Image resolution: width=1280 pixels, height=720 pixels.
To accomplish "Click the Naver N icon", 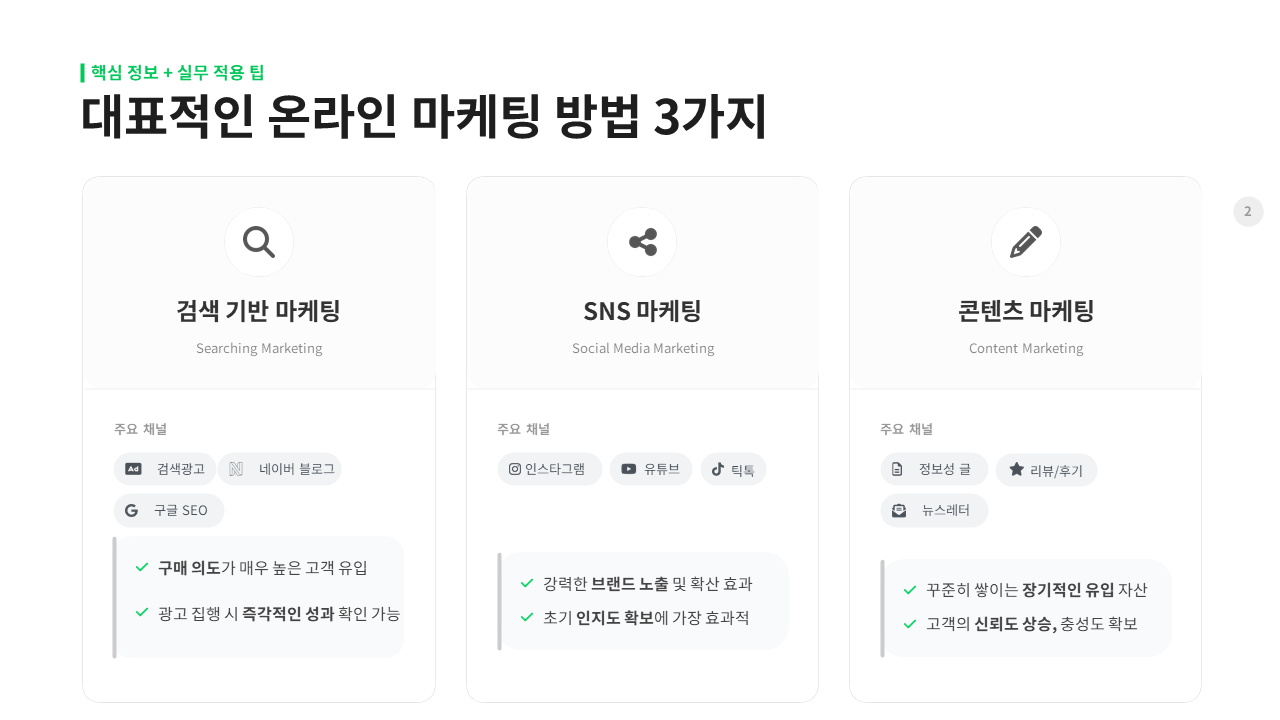I will pyautogui.click(x=236, y=469).
